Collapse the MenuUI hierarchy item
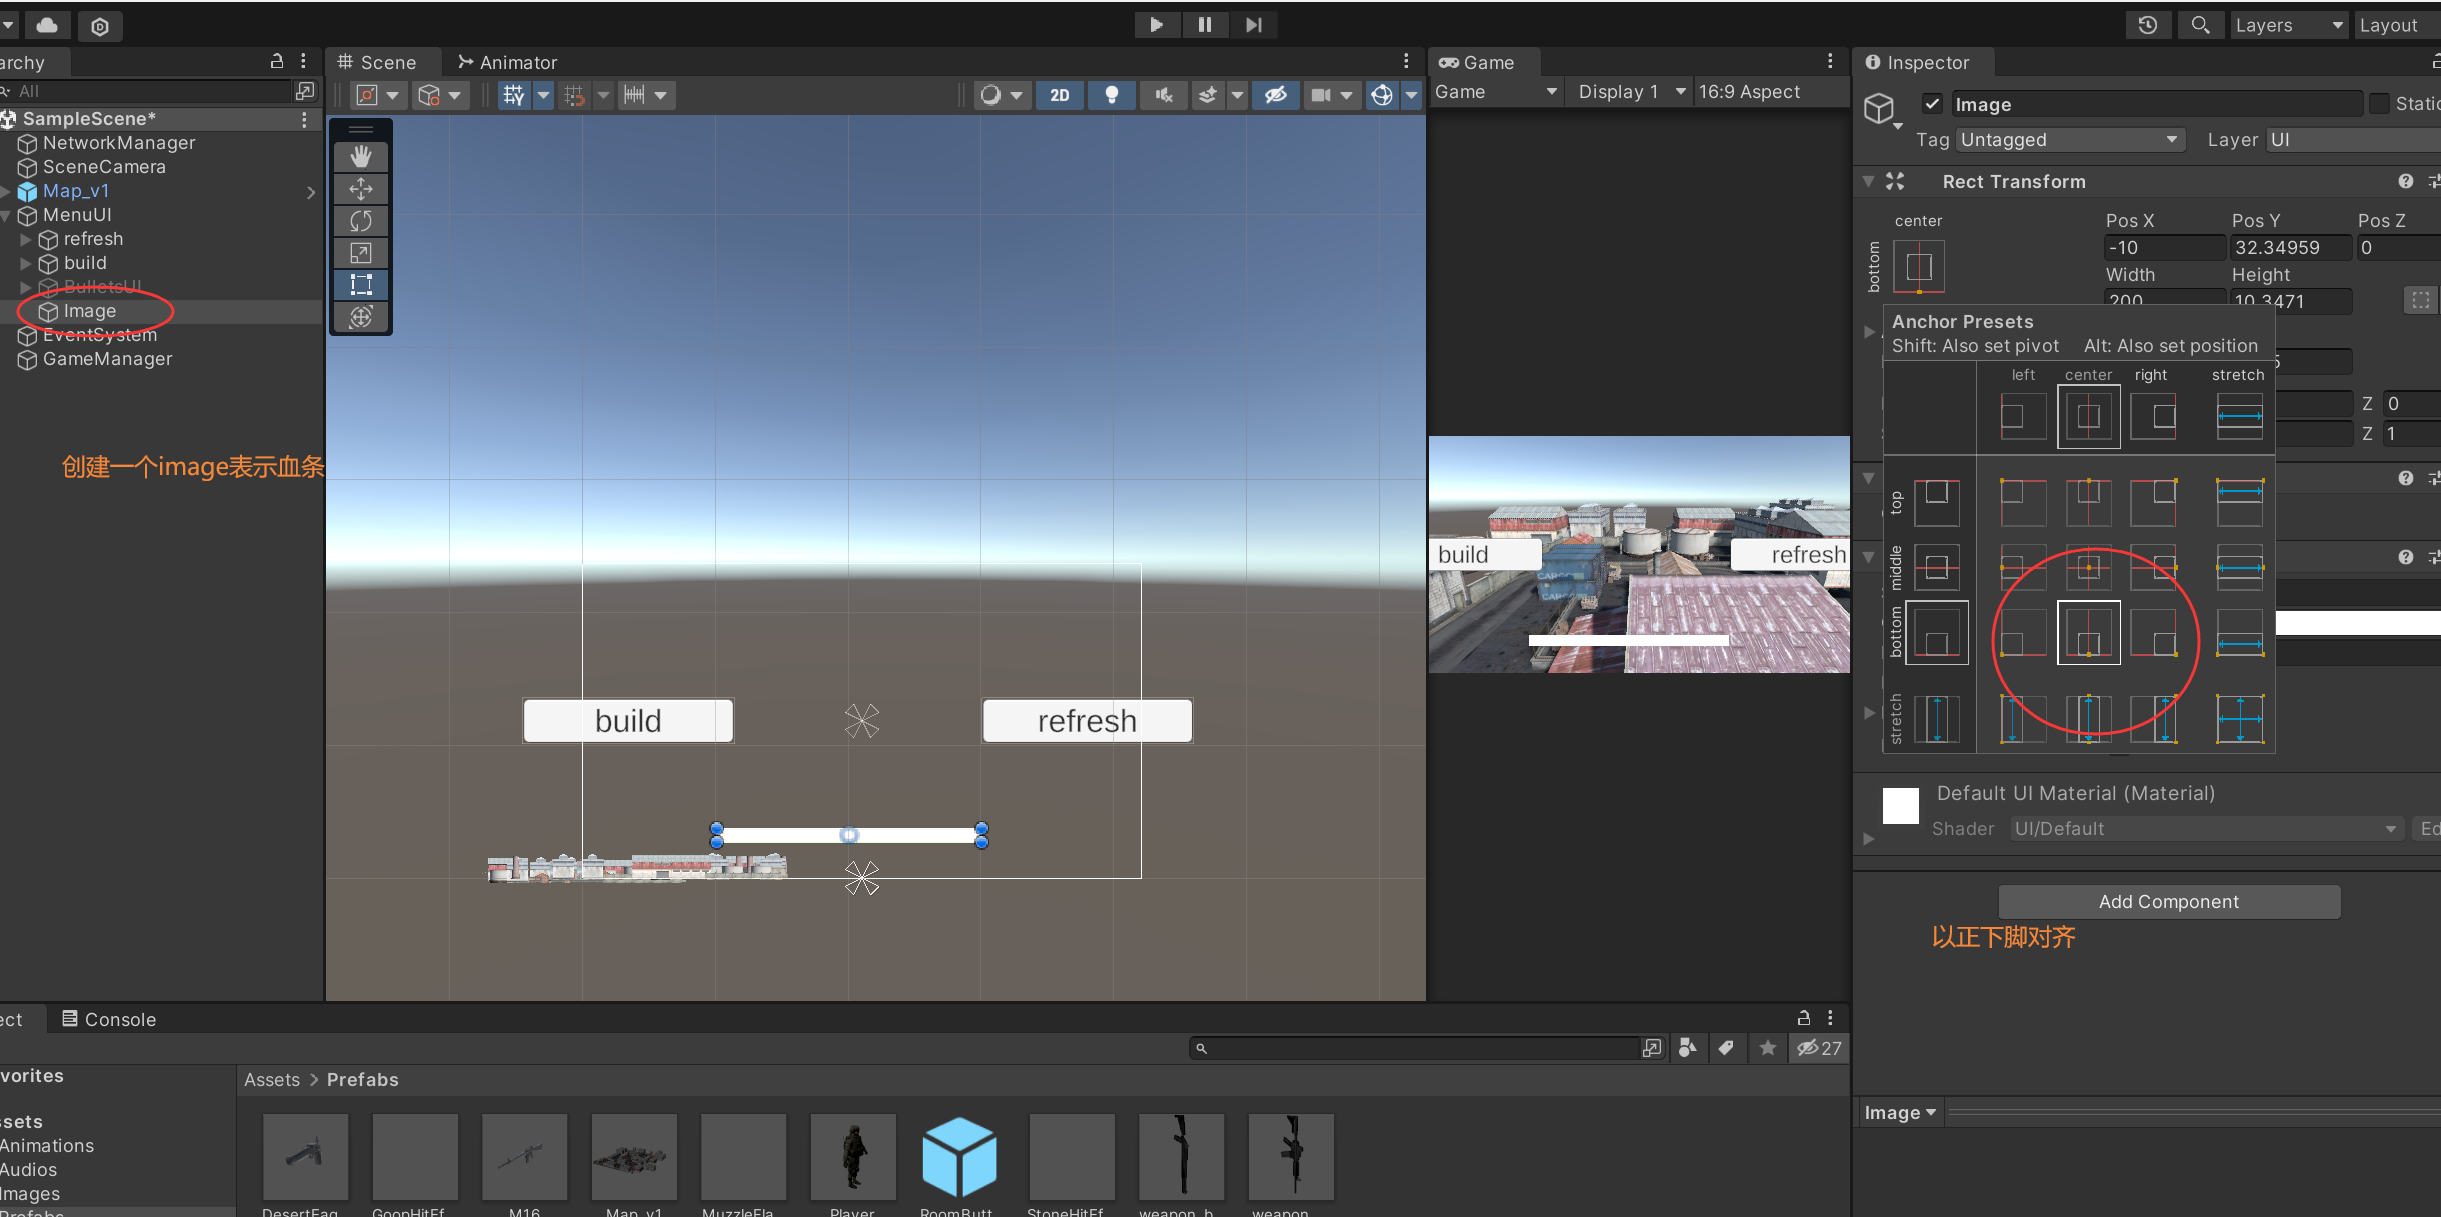The height and width of the screenshot is (1217, 2441). [x=7, y=215]
